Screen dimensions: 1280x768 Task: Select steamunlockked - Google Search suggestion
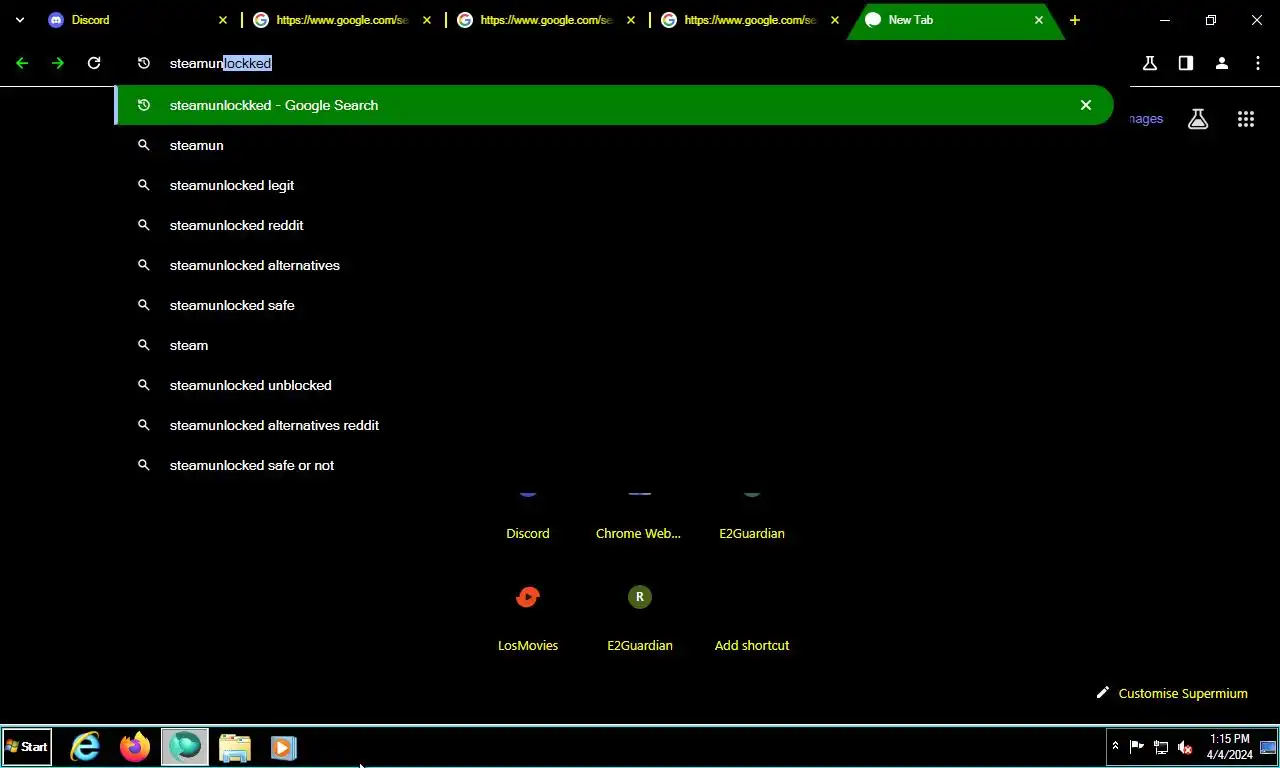pyautogui.click(x=614, y=105)
